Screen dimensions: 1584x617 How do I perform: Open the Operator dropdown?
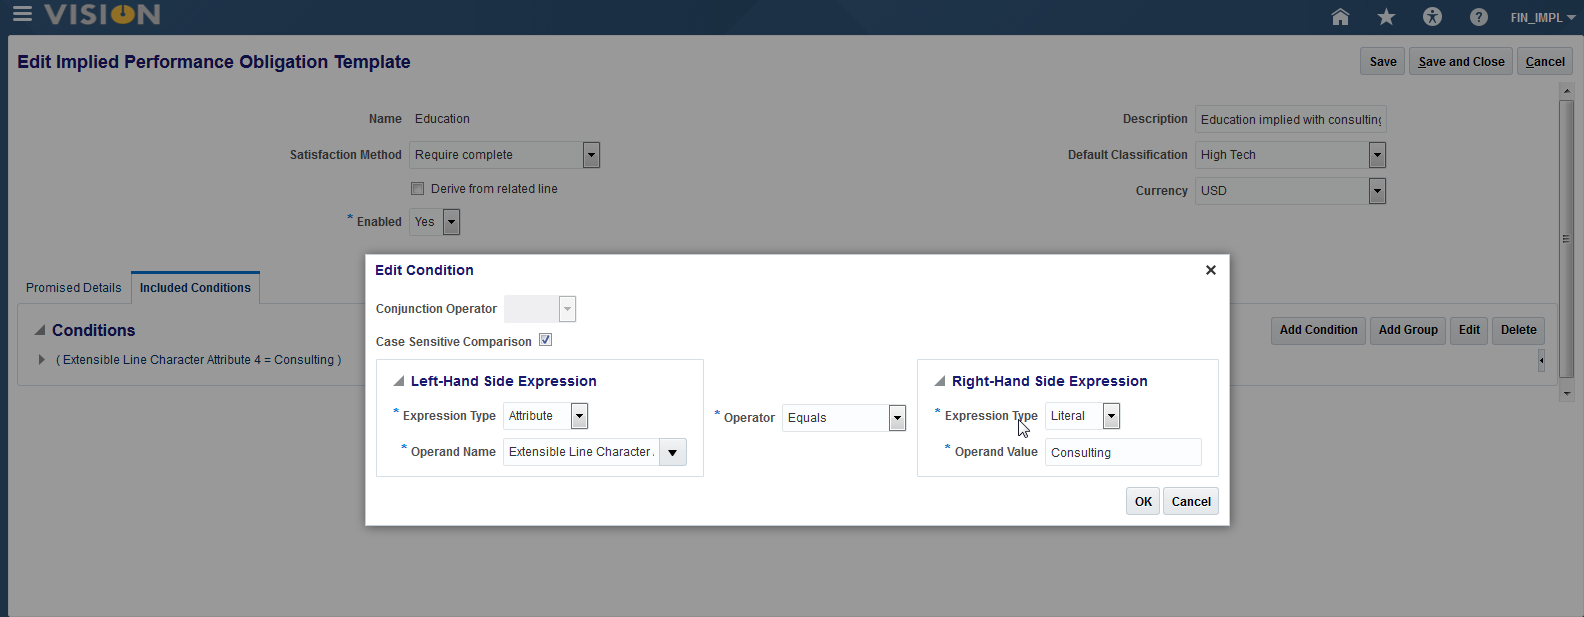(897, 418)
